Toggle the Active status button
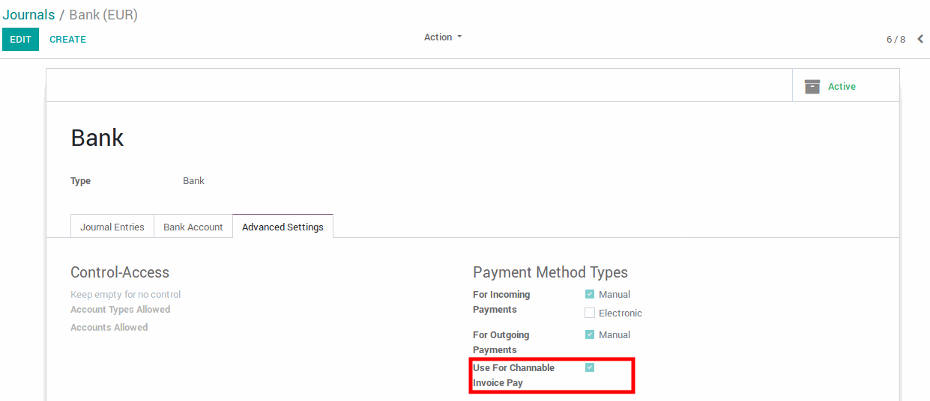Image resolution: width=930 pixels, height=401 pixels. point(846,85)
